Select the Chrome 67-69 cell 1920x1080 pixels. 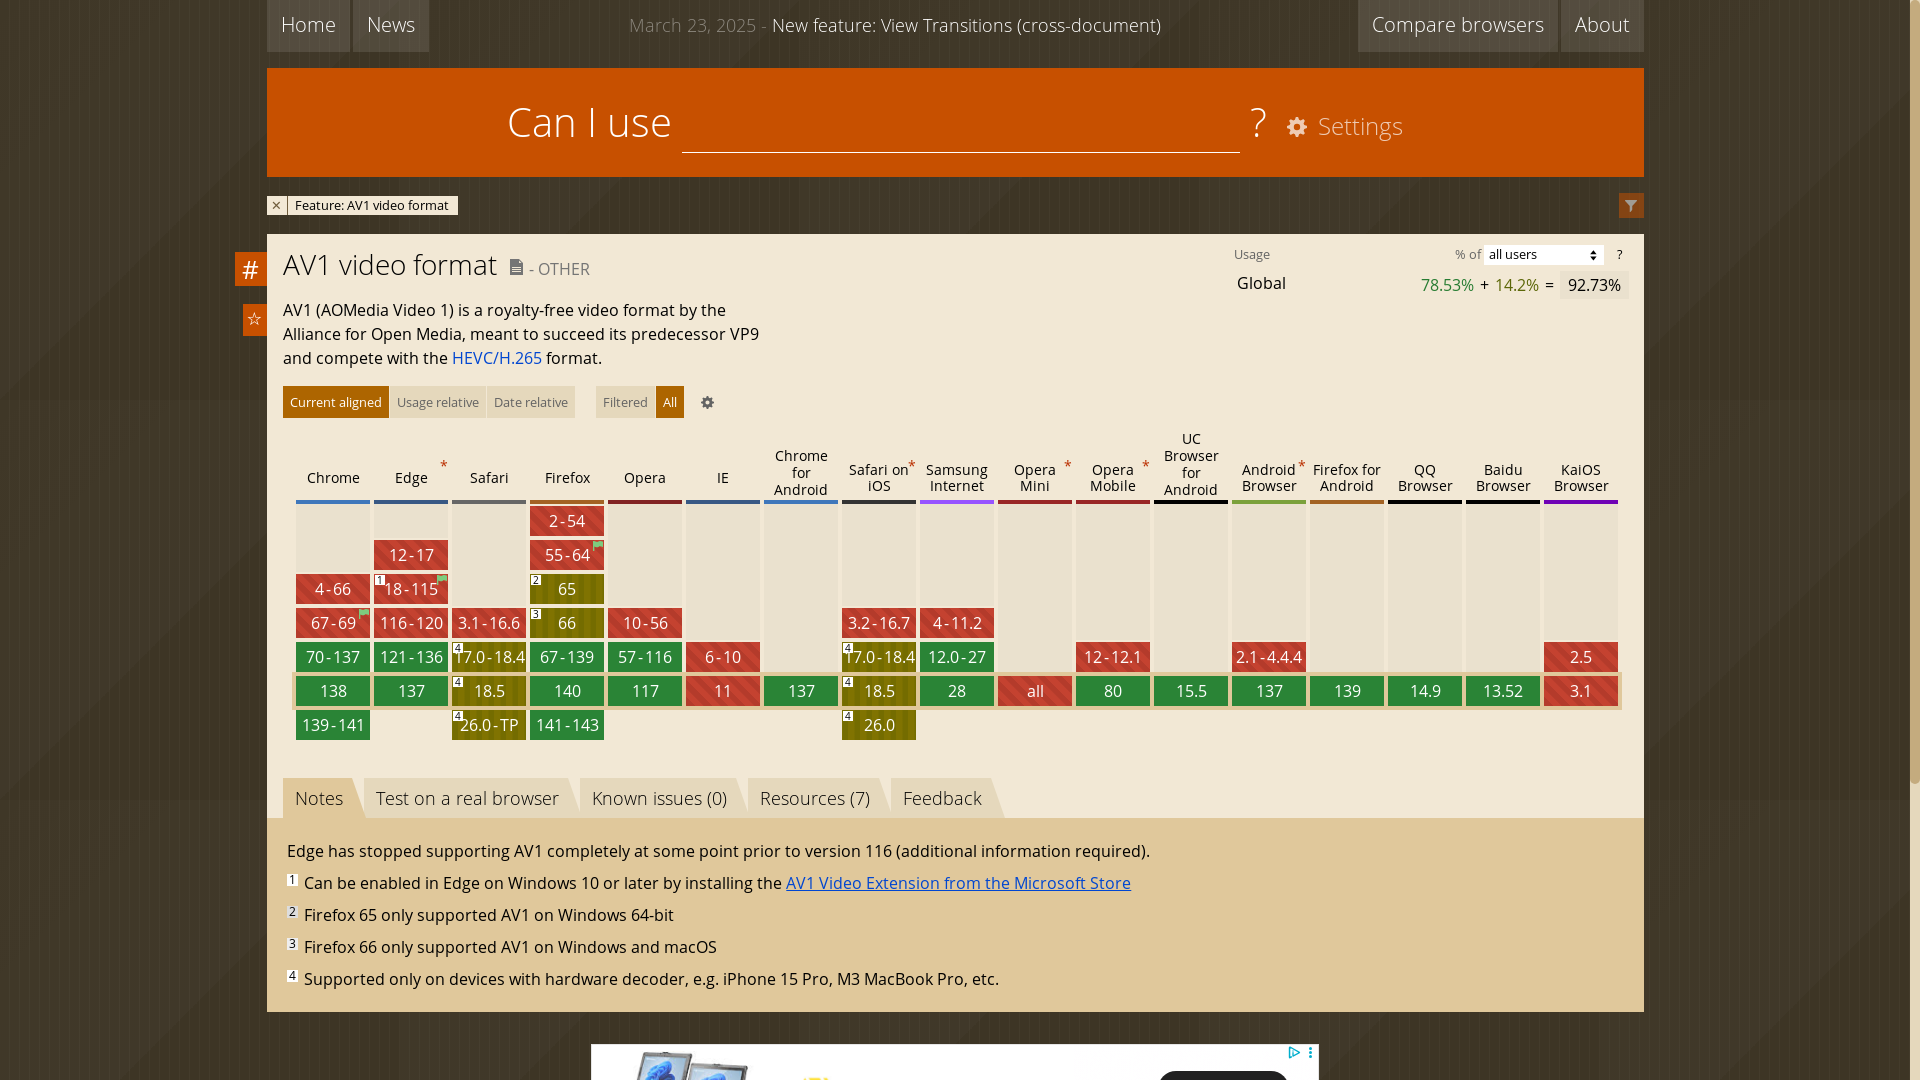(333, 623)
